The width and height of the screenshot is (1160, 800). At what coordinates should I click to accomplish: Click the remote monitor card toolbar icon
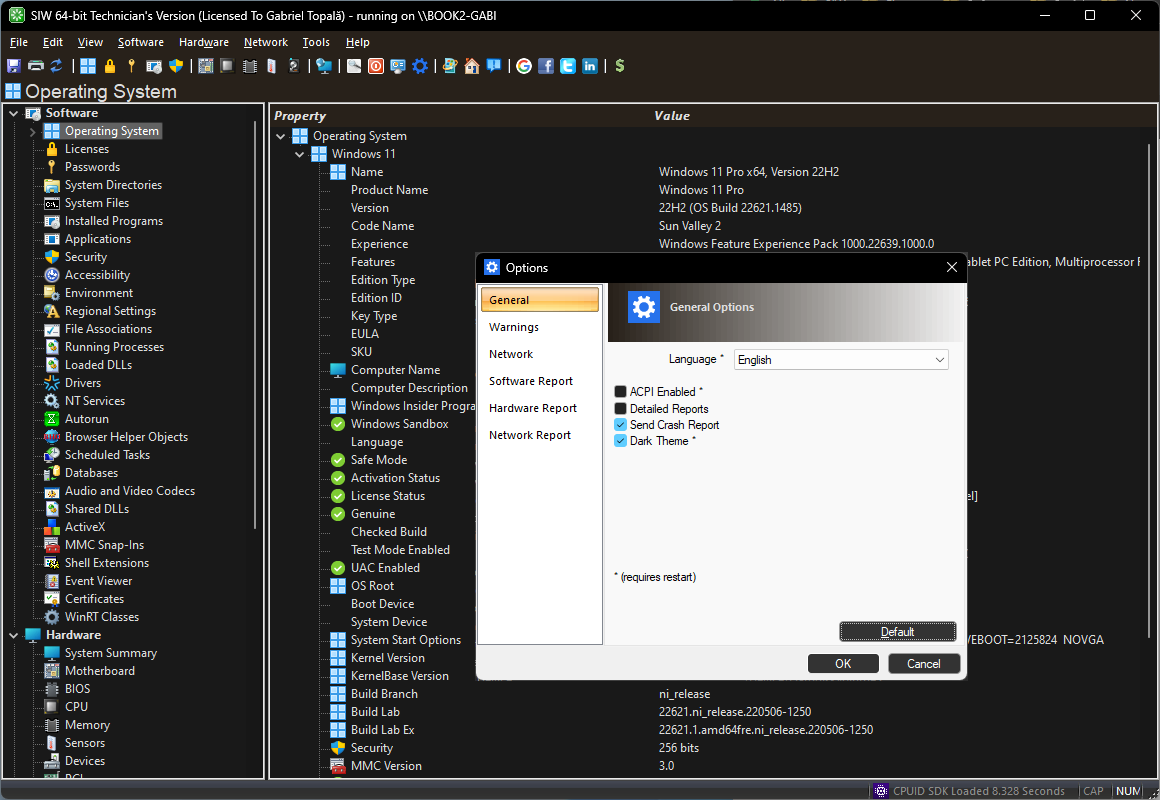click(x=398, y=66)
